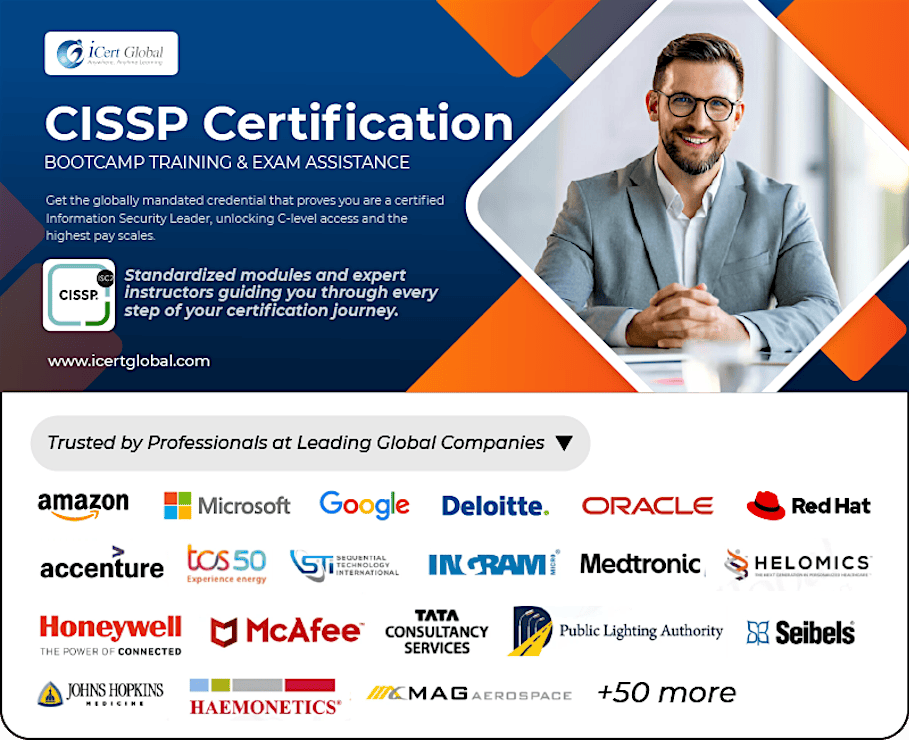Select the Honeywell logo

tap(110, 629)
